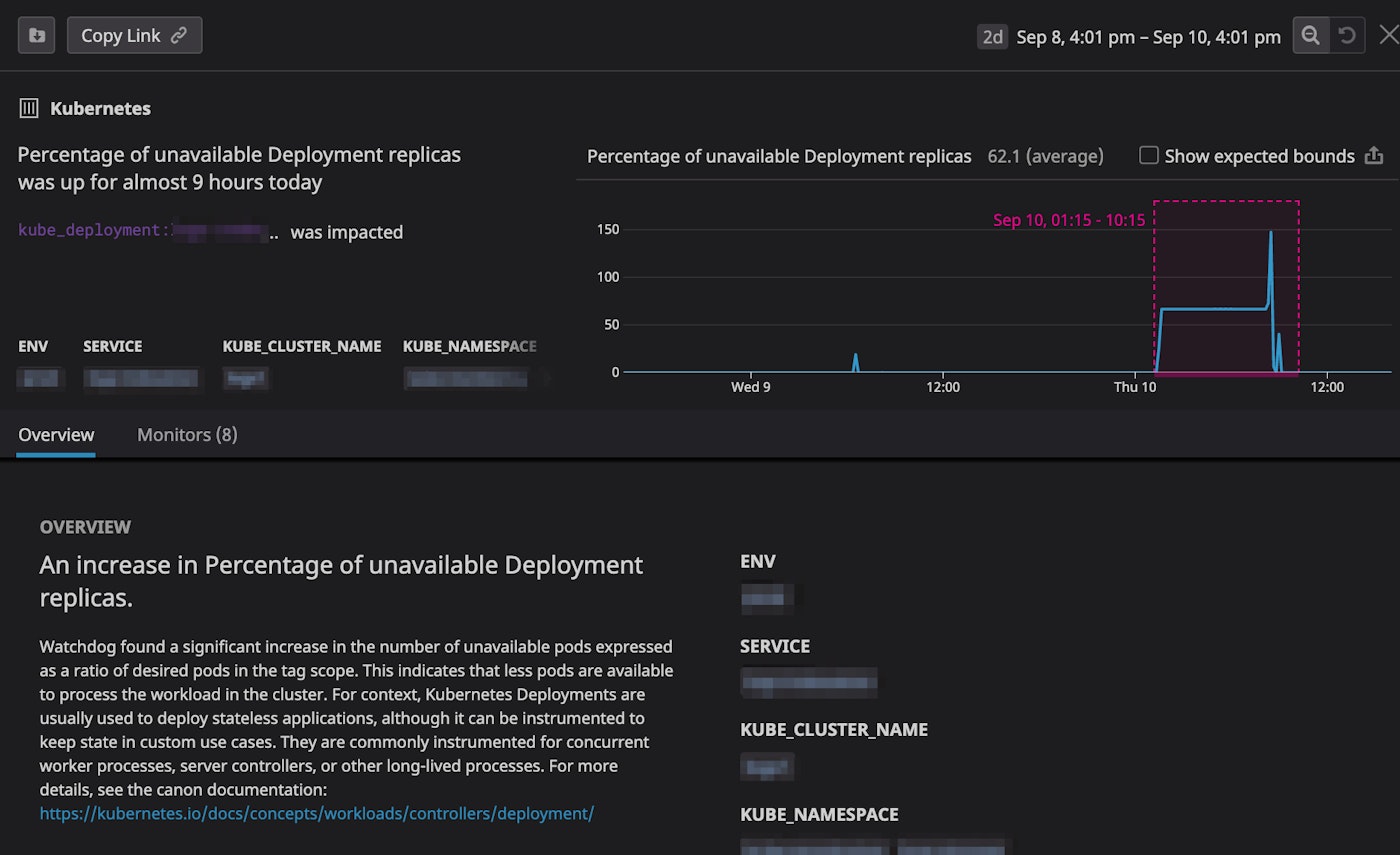Click the blurred SERVICE value in Overview section
Image resolution: width=1400 pixels, height=855 pixels.
(809, 683)
